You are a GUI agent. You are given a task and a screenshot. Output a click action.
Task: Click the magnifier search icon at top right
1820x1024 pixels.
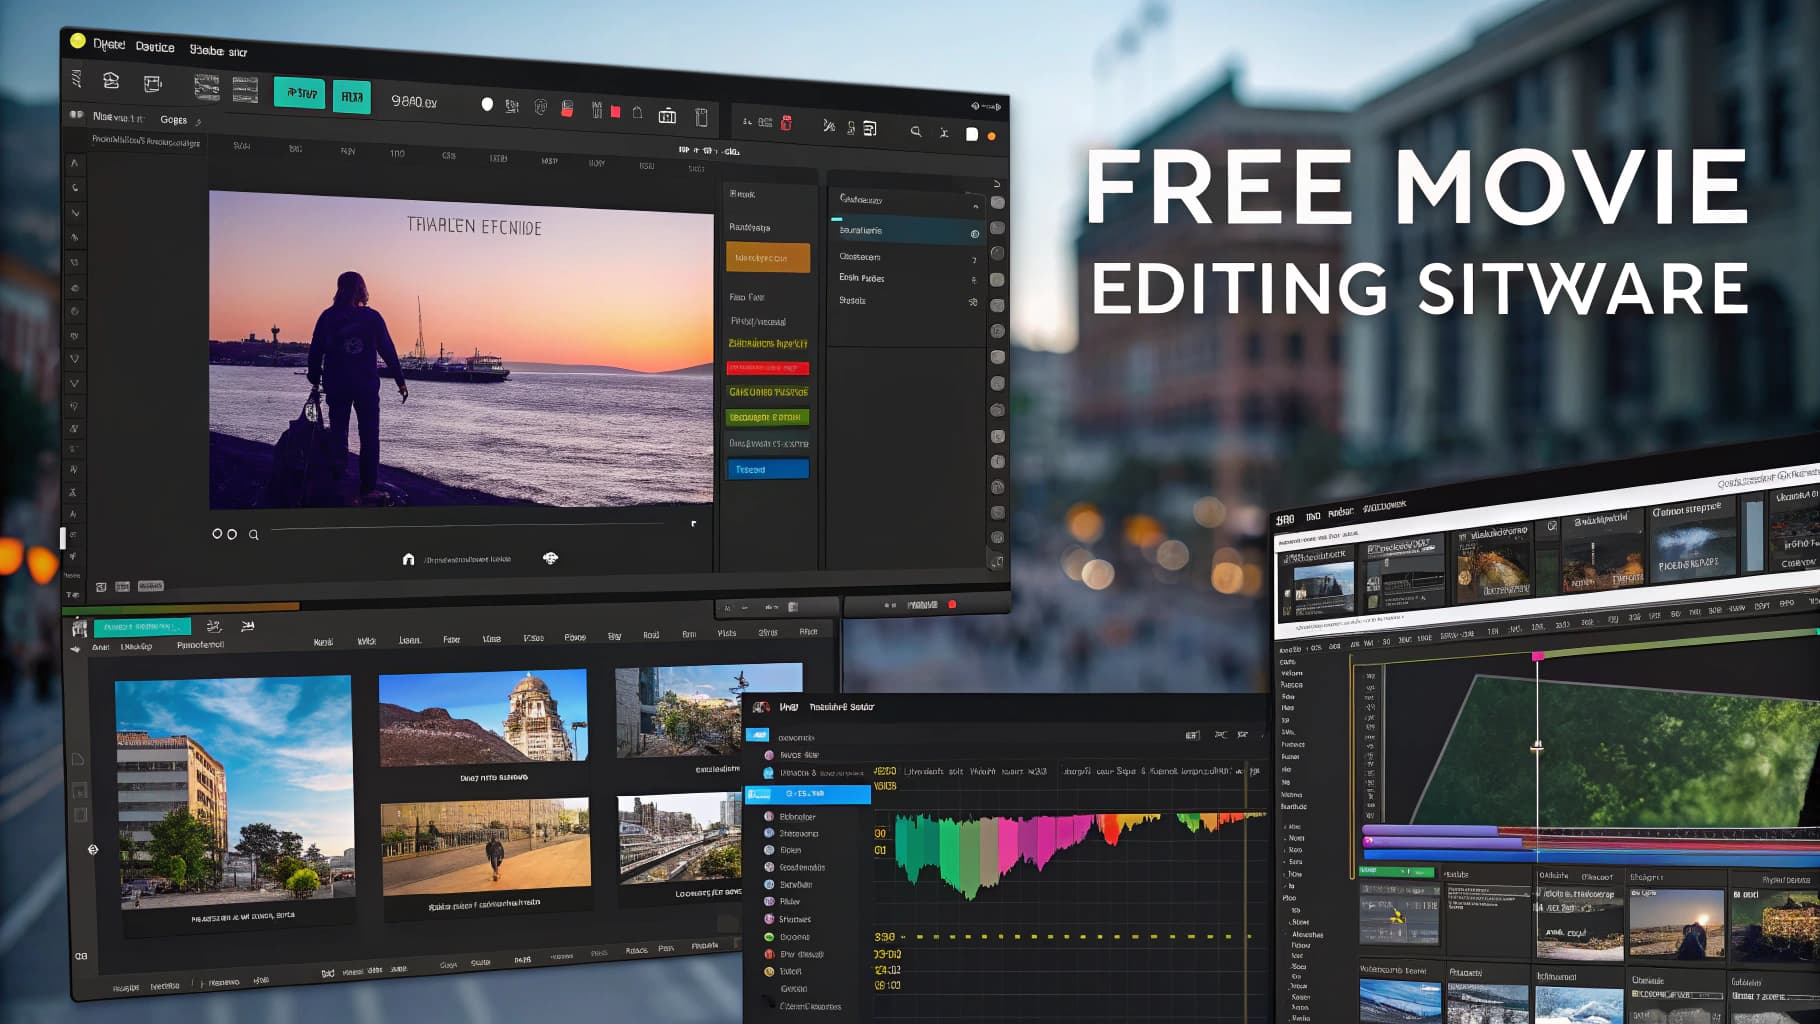pos(916,129)
